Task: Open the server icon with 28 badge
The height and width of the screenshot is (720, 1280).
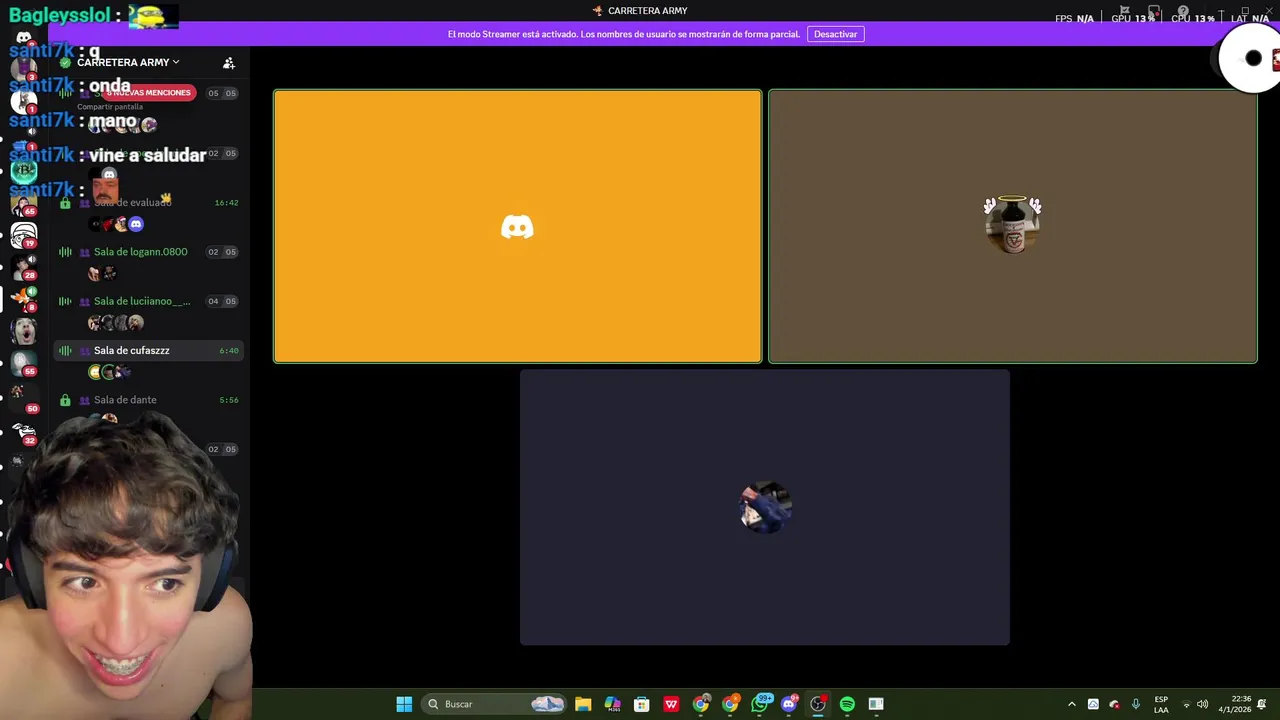Action: pos(23,267)
